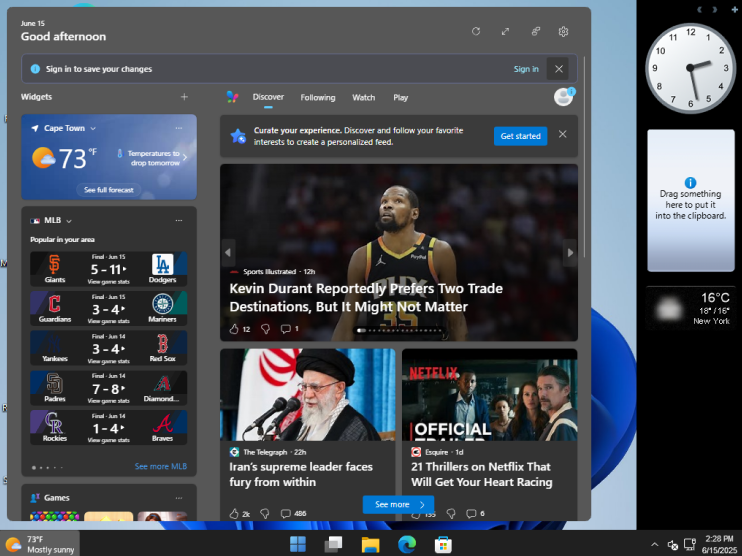742x556 pixels.
Task: Open Microsoft Store from taskbar
Action: [443, 544]
